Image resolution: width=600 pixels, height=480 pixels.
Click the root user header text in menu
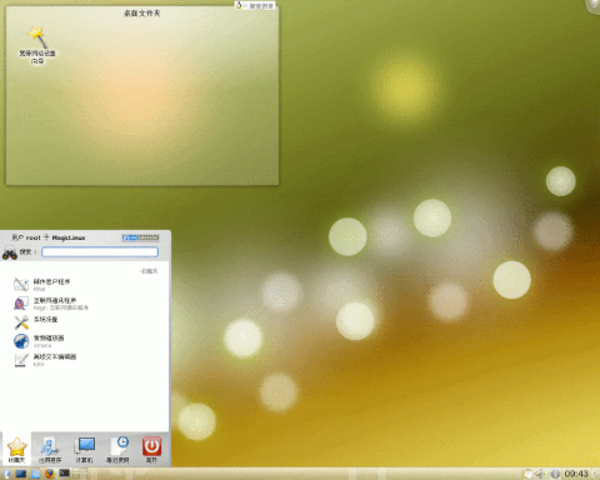(x=48, y=238)
